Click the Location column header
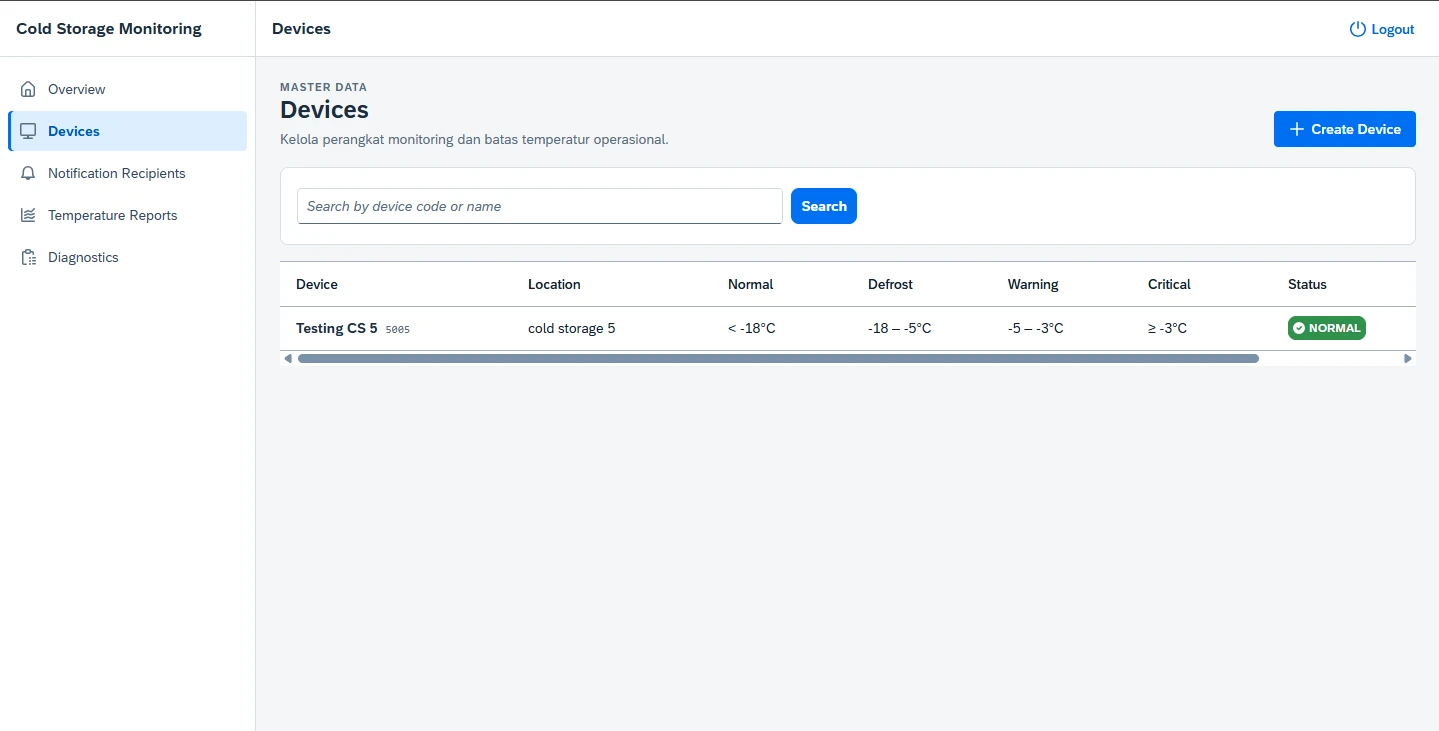 (x=554, y=284)
